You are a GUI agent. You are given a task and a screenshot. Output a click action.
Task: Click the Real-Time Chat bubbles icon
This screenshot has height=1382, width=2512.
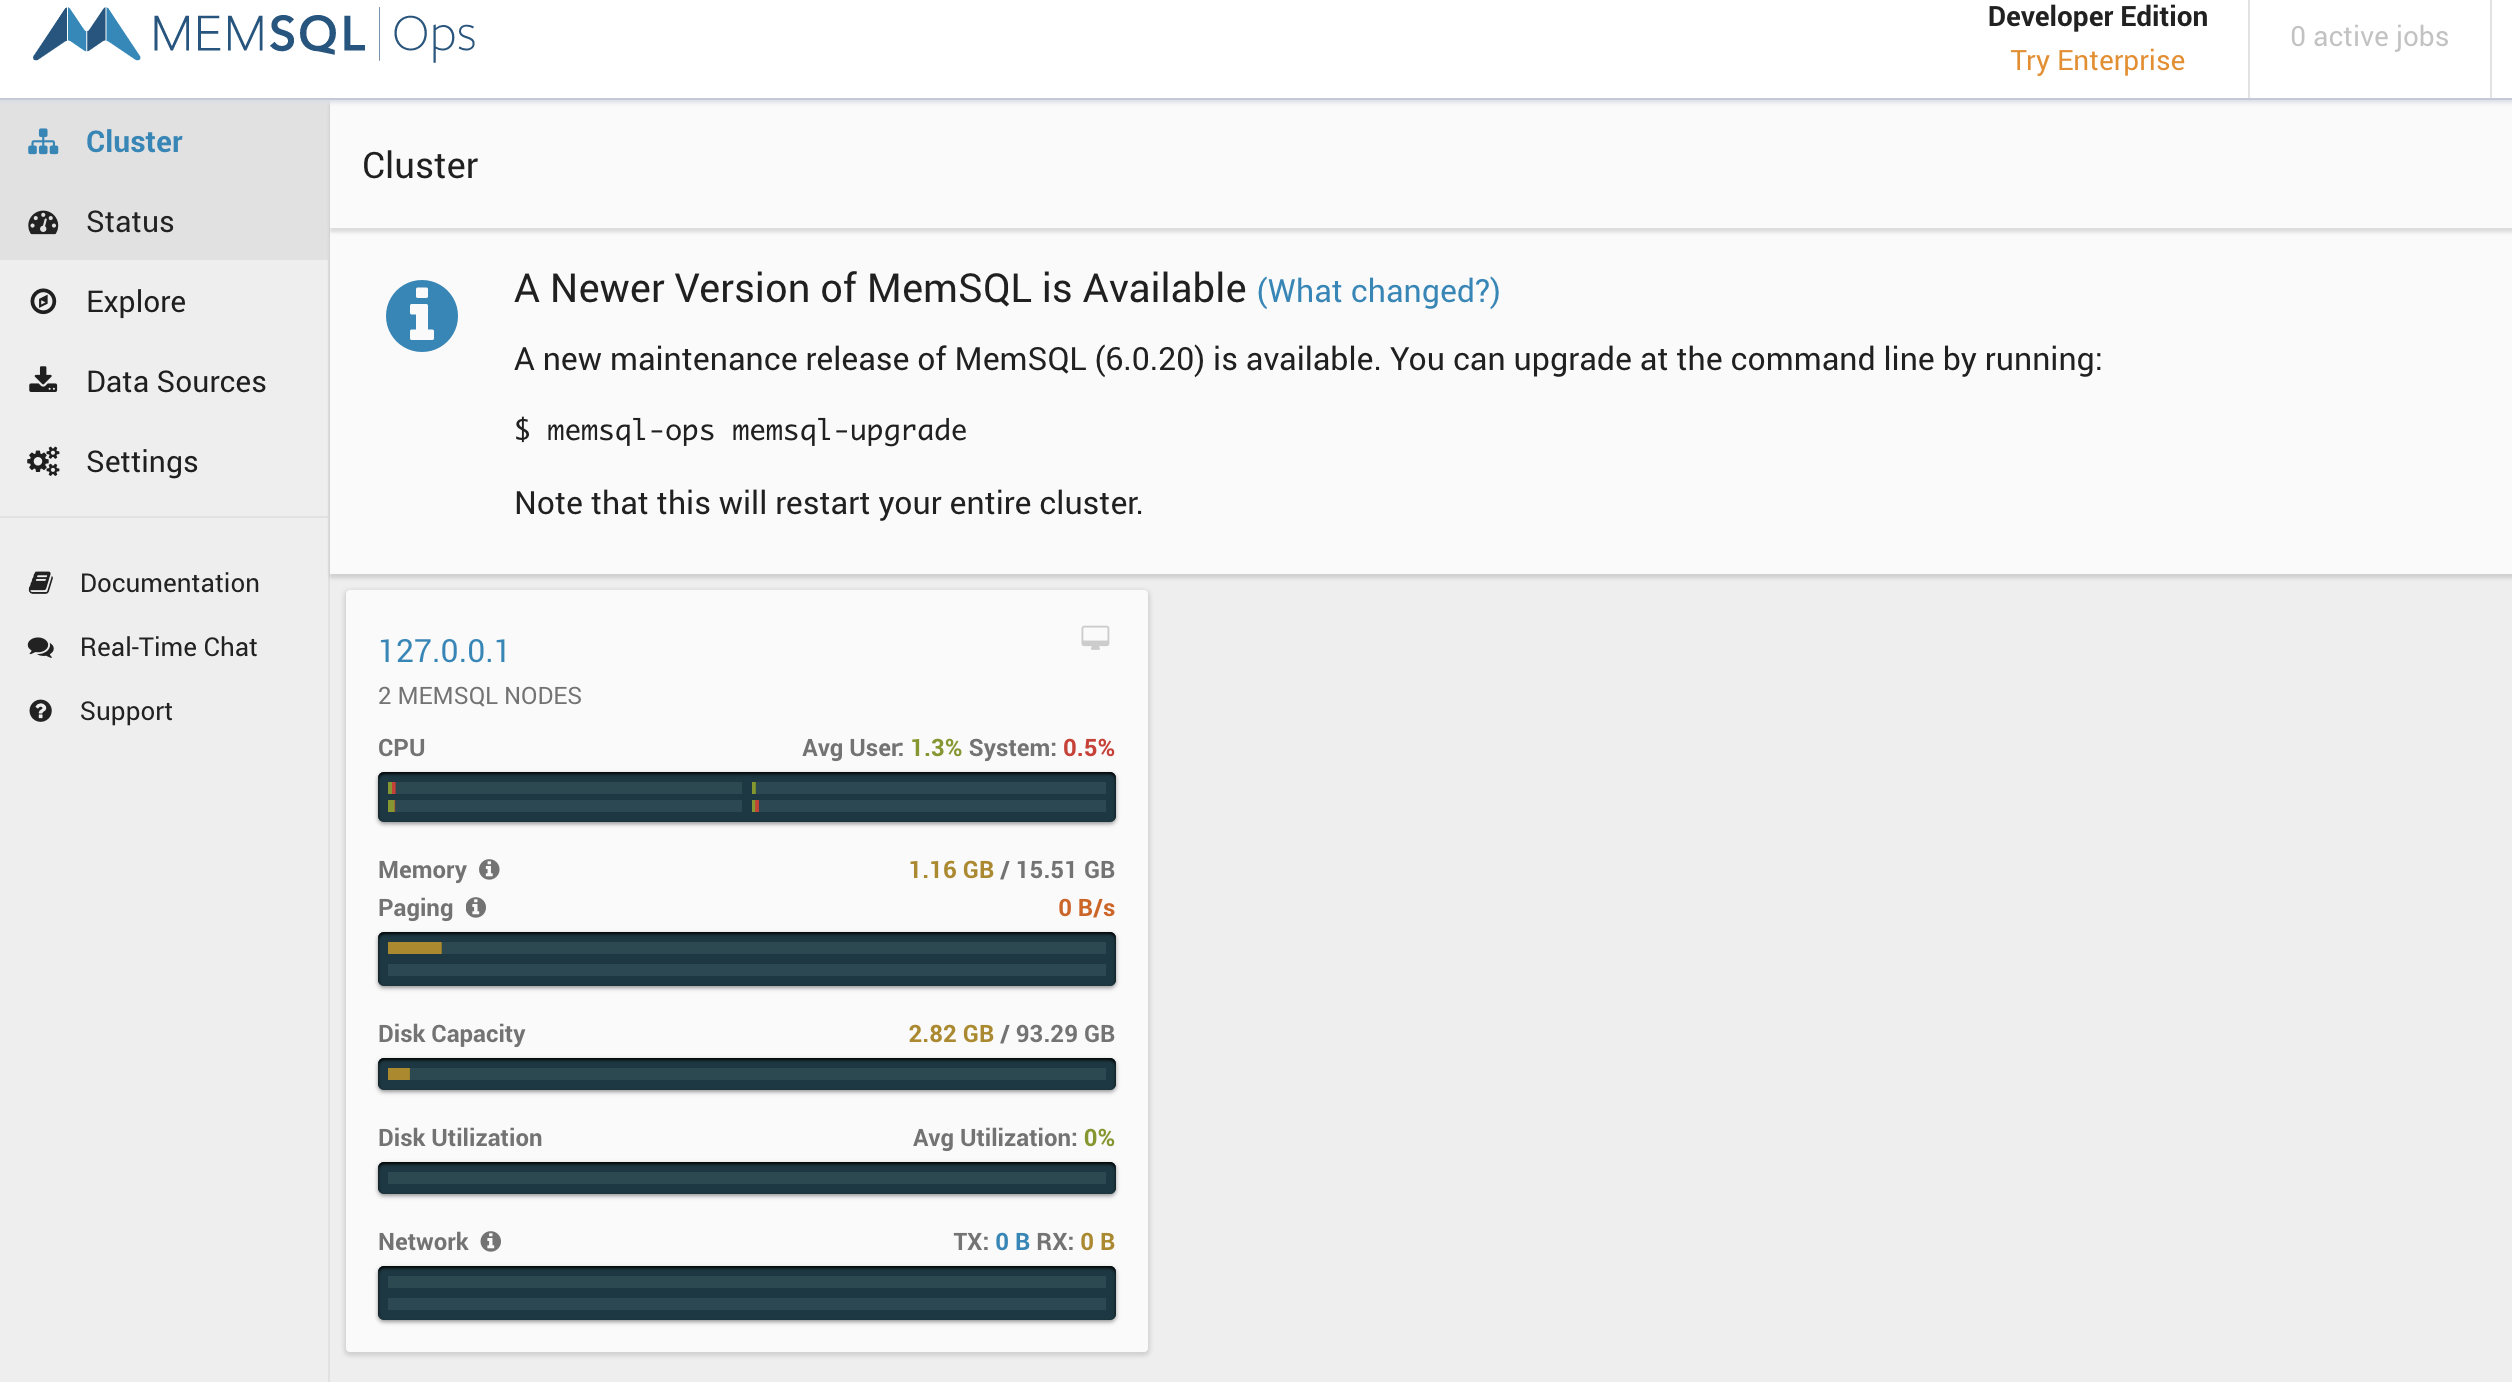coord(41,647)
